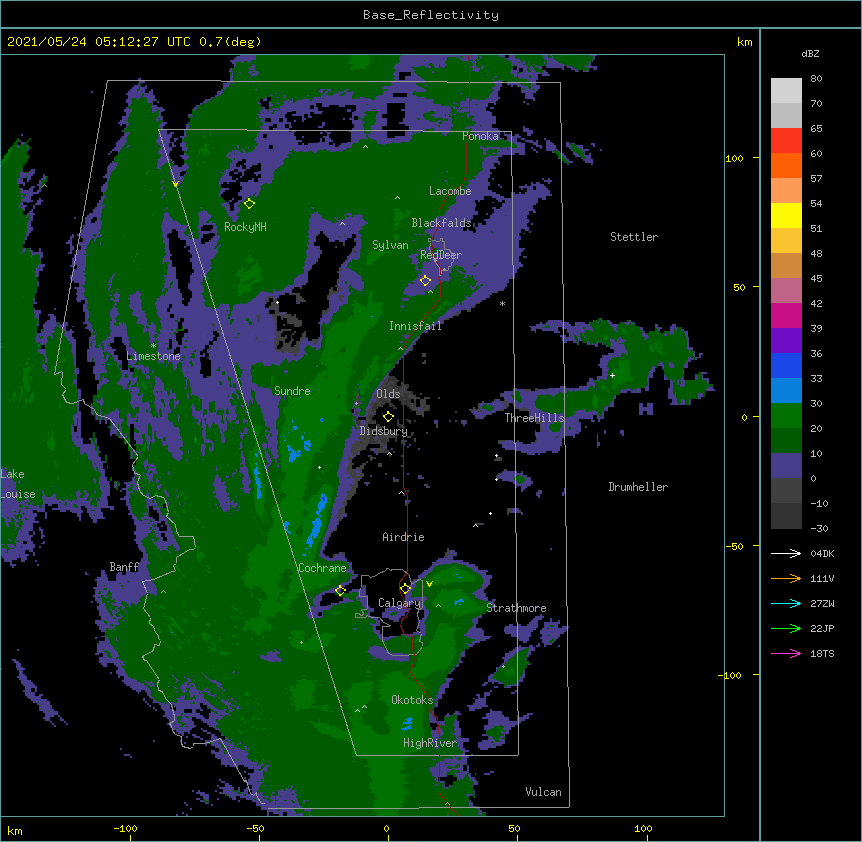
Task: Click the yellow diamond marker below RedDeer
Action: coord(425,280)
